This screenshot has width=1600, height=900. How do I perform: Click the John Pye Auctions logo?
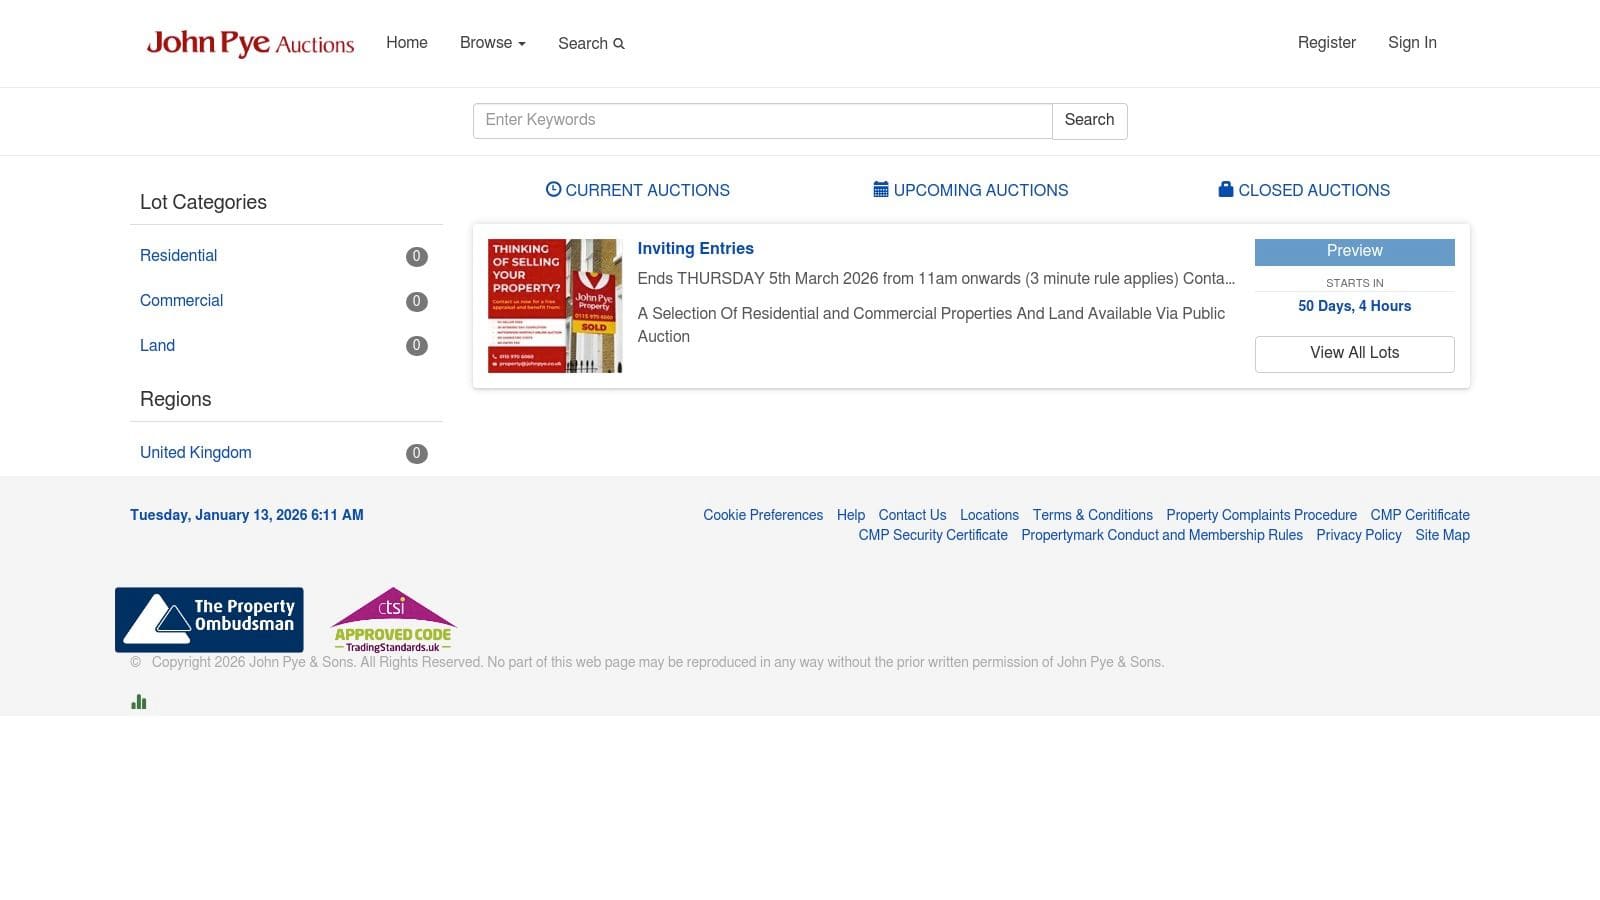pos(250,43)
